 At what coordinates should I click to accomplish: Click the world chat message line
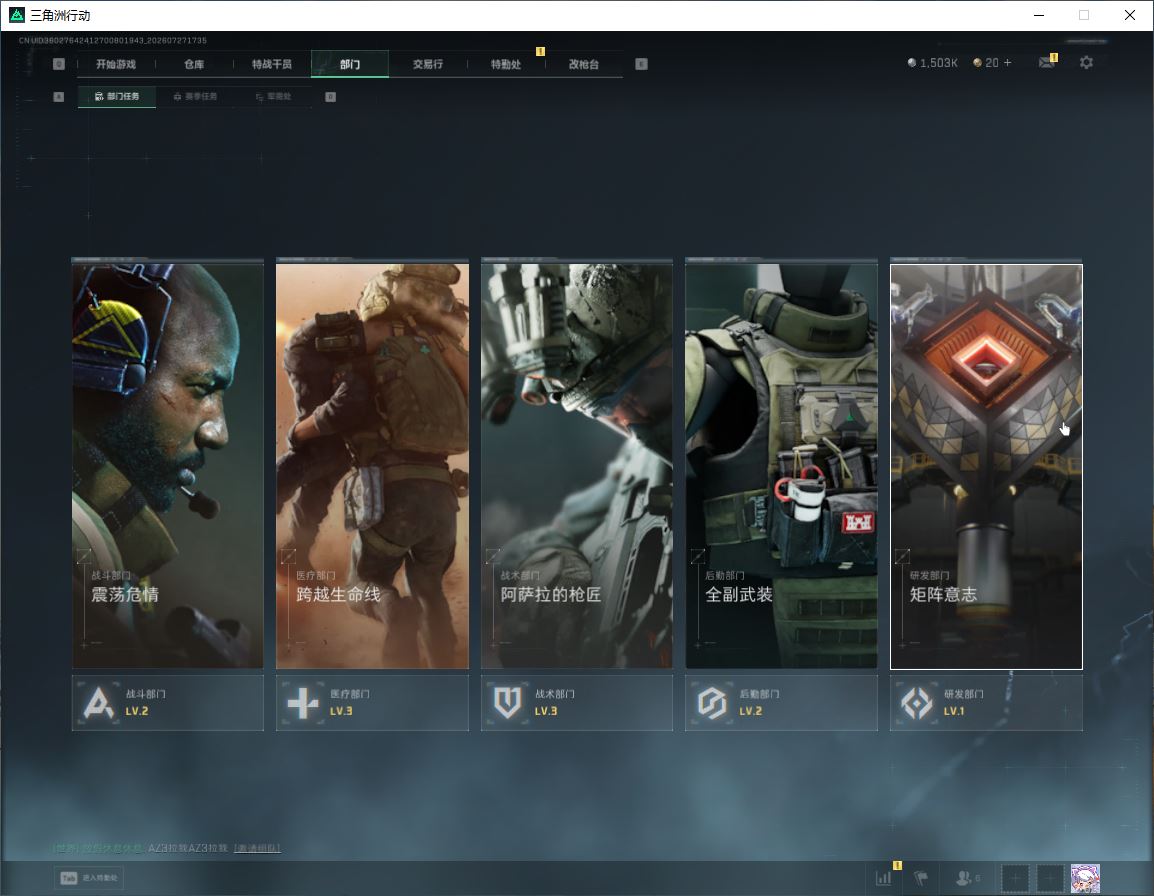click(x=166, y=848)
